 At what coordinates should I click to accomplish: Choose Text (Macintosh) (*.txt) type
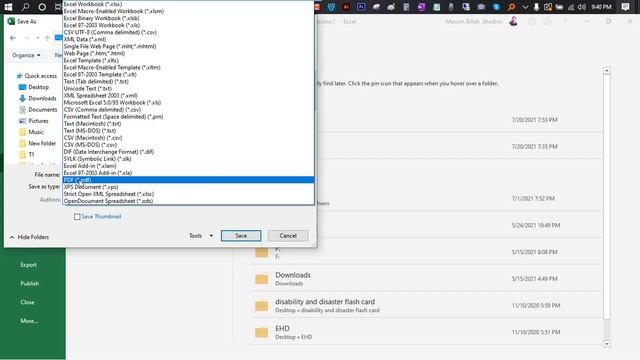(x=188, y=123)
